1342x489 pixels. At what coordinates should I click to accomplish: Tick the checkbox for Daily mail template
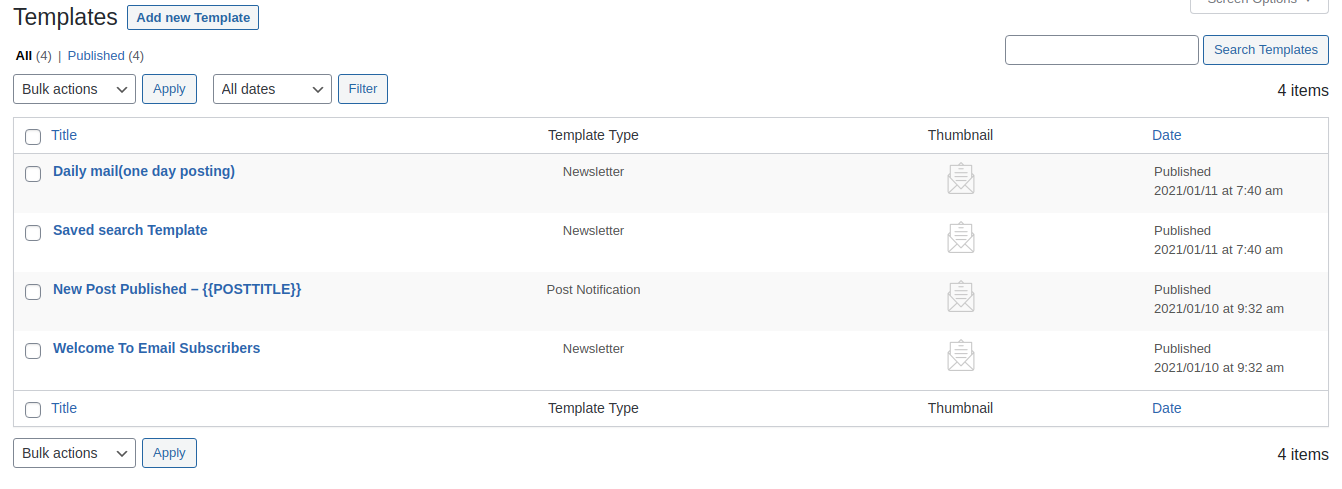33,173
